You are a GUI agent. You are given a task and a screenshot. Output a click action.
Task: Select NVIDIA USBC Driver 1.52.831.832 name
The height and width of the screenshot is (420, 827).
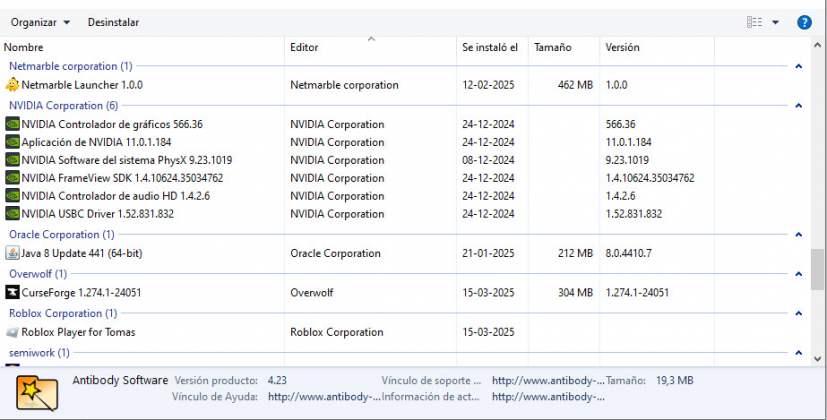(x=98, y=214)
